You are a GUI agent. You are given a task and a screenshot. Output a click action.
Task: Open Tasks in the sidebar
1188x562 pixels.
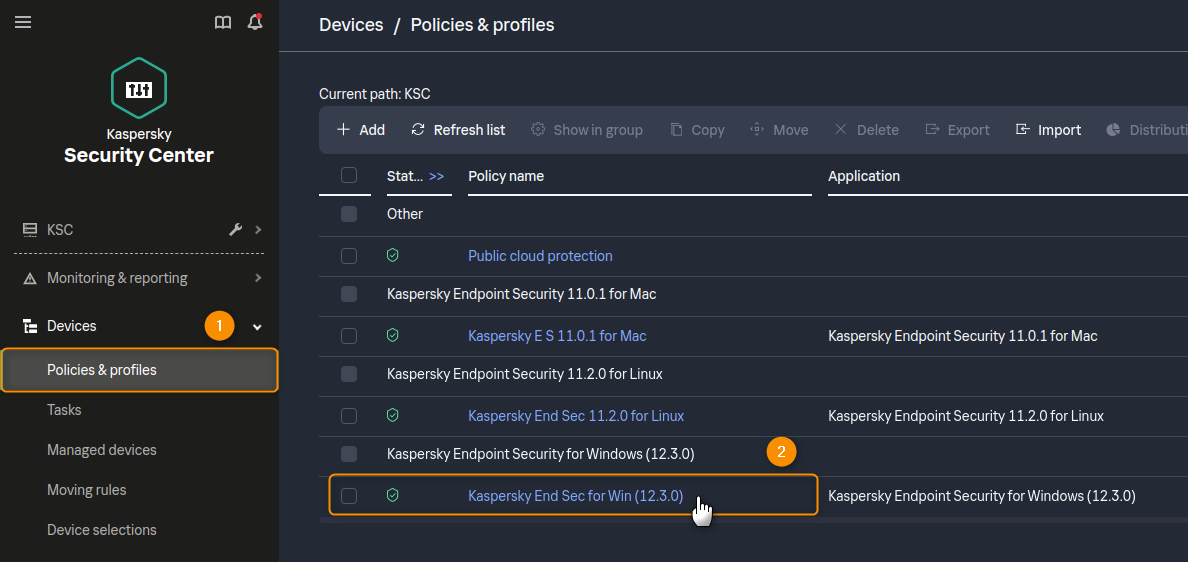click(x=64, y=410)
